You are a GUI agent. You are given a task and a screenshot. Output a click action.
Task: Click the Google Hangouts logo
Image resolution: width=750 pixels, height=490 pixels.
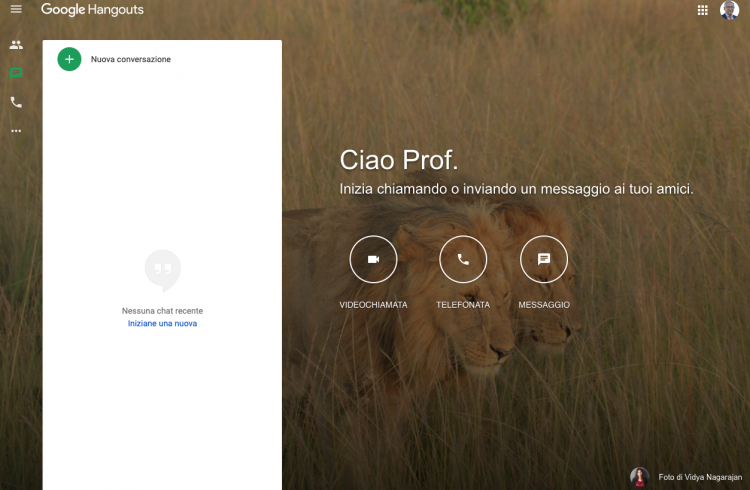coord(92,10)
